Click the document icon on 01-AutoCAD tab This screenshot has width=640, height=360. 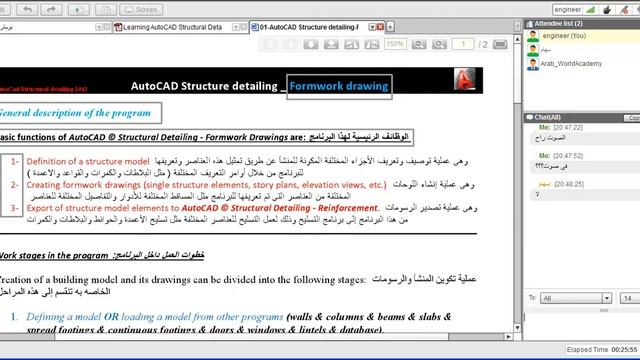255,27
